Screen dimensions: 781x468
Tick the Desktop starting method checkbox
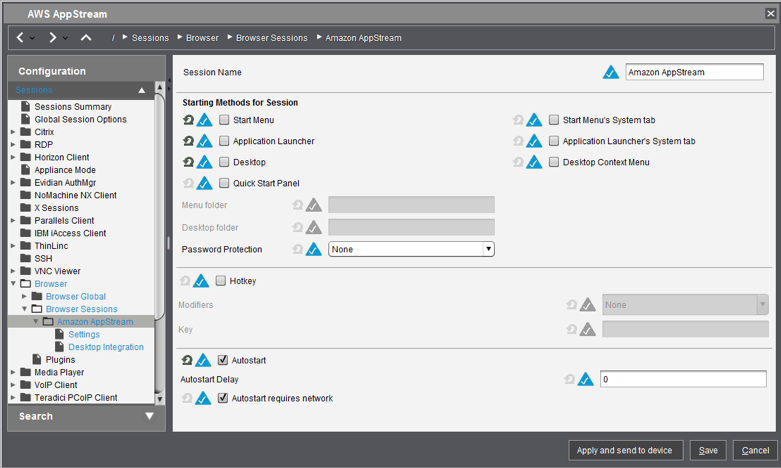click(x=224, y=162)
